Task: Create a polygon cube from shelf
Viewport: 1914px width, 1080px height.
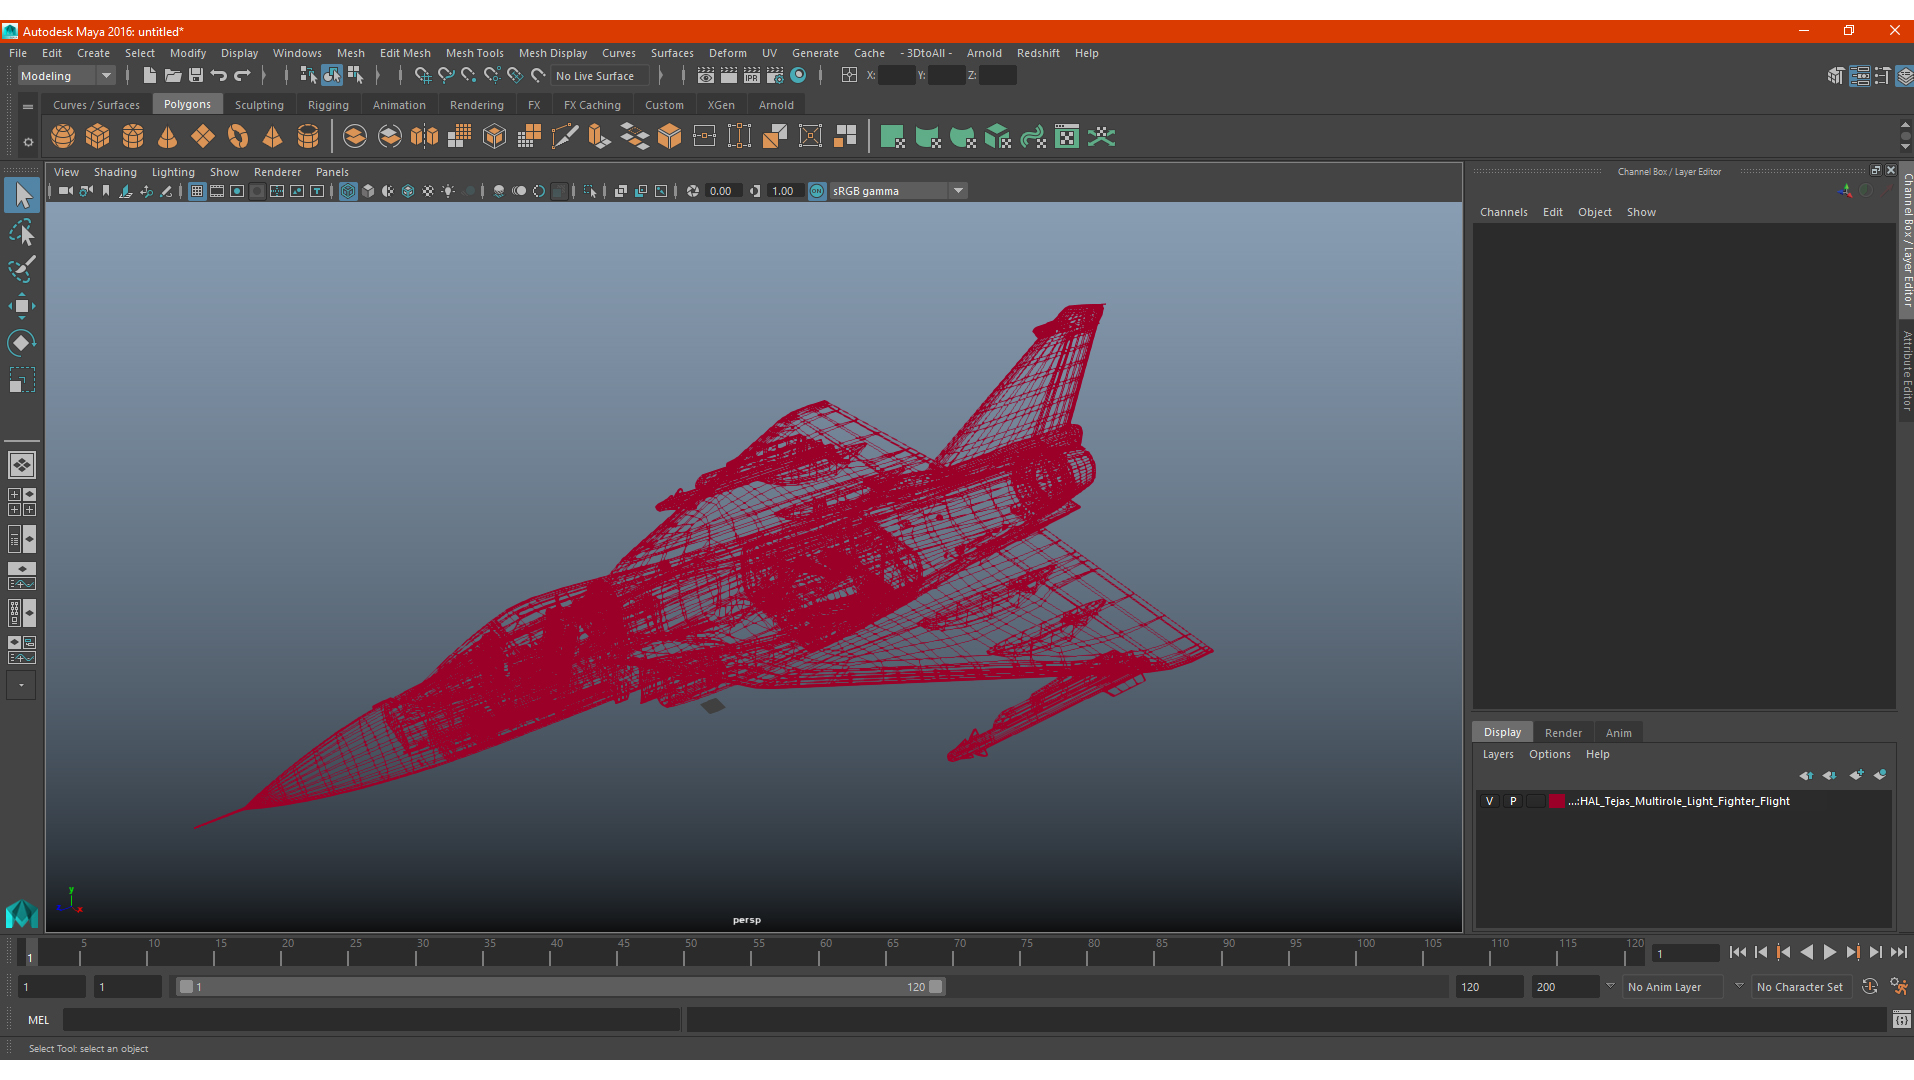Action: (98, 136)
